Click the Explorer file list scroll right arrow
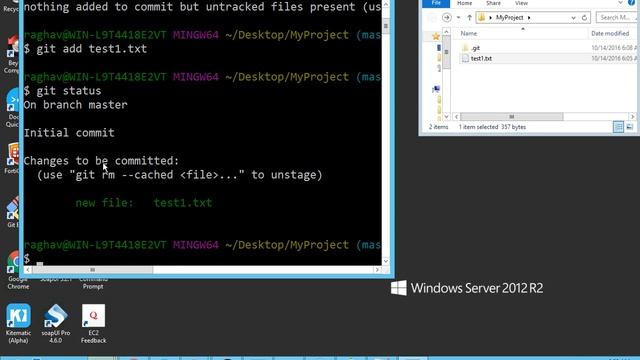Screen dimensions: 640x360 (x=632, y=117)
